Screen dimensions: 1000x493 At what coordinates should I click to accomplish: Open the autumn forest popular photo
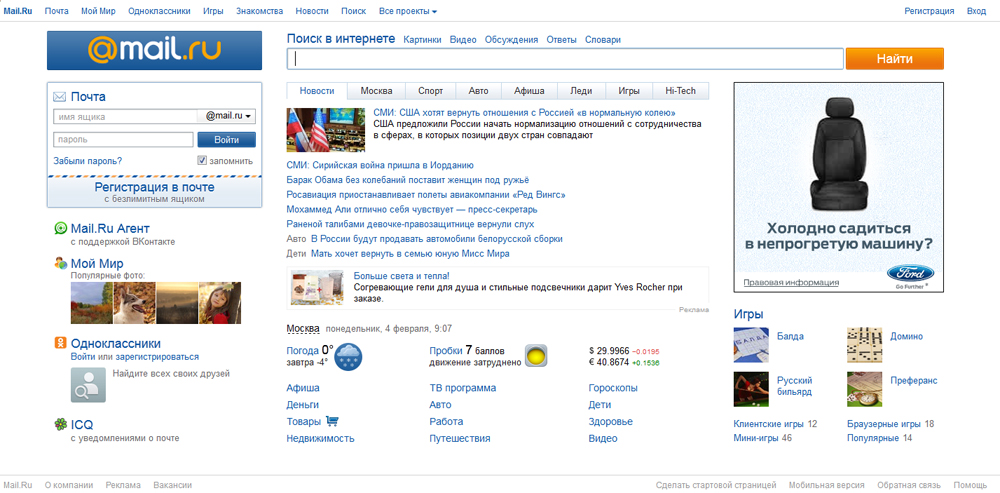[x=91, y=303]
